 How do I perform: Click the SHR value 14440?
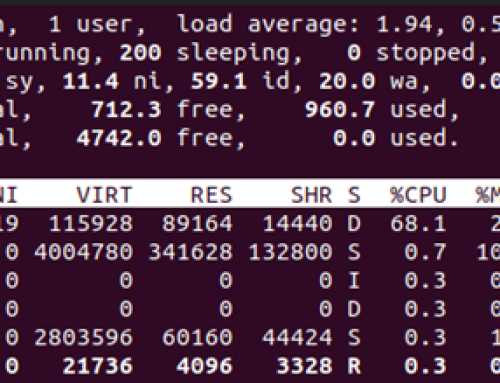[297, 223]
